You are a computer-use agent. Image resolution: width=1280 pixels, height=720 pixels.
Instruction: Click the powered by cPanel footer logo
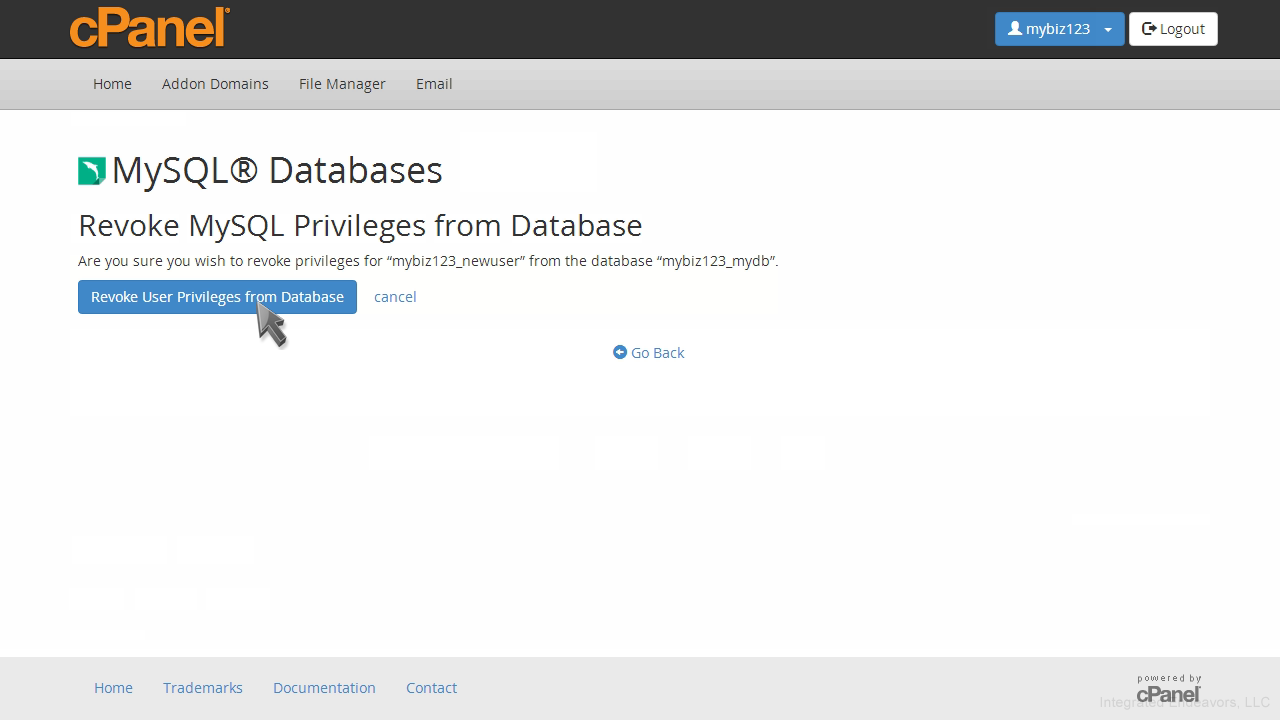pos(1168,688)
